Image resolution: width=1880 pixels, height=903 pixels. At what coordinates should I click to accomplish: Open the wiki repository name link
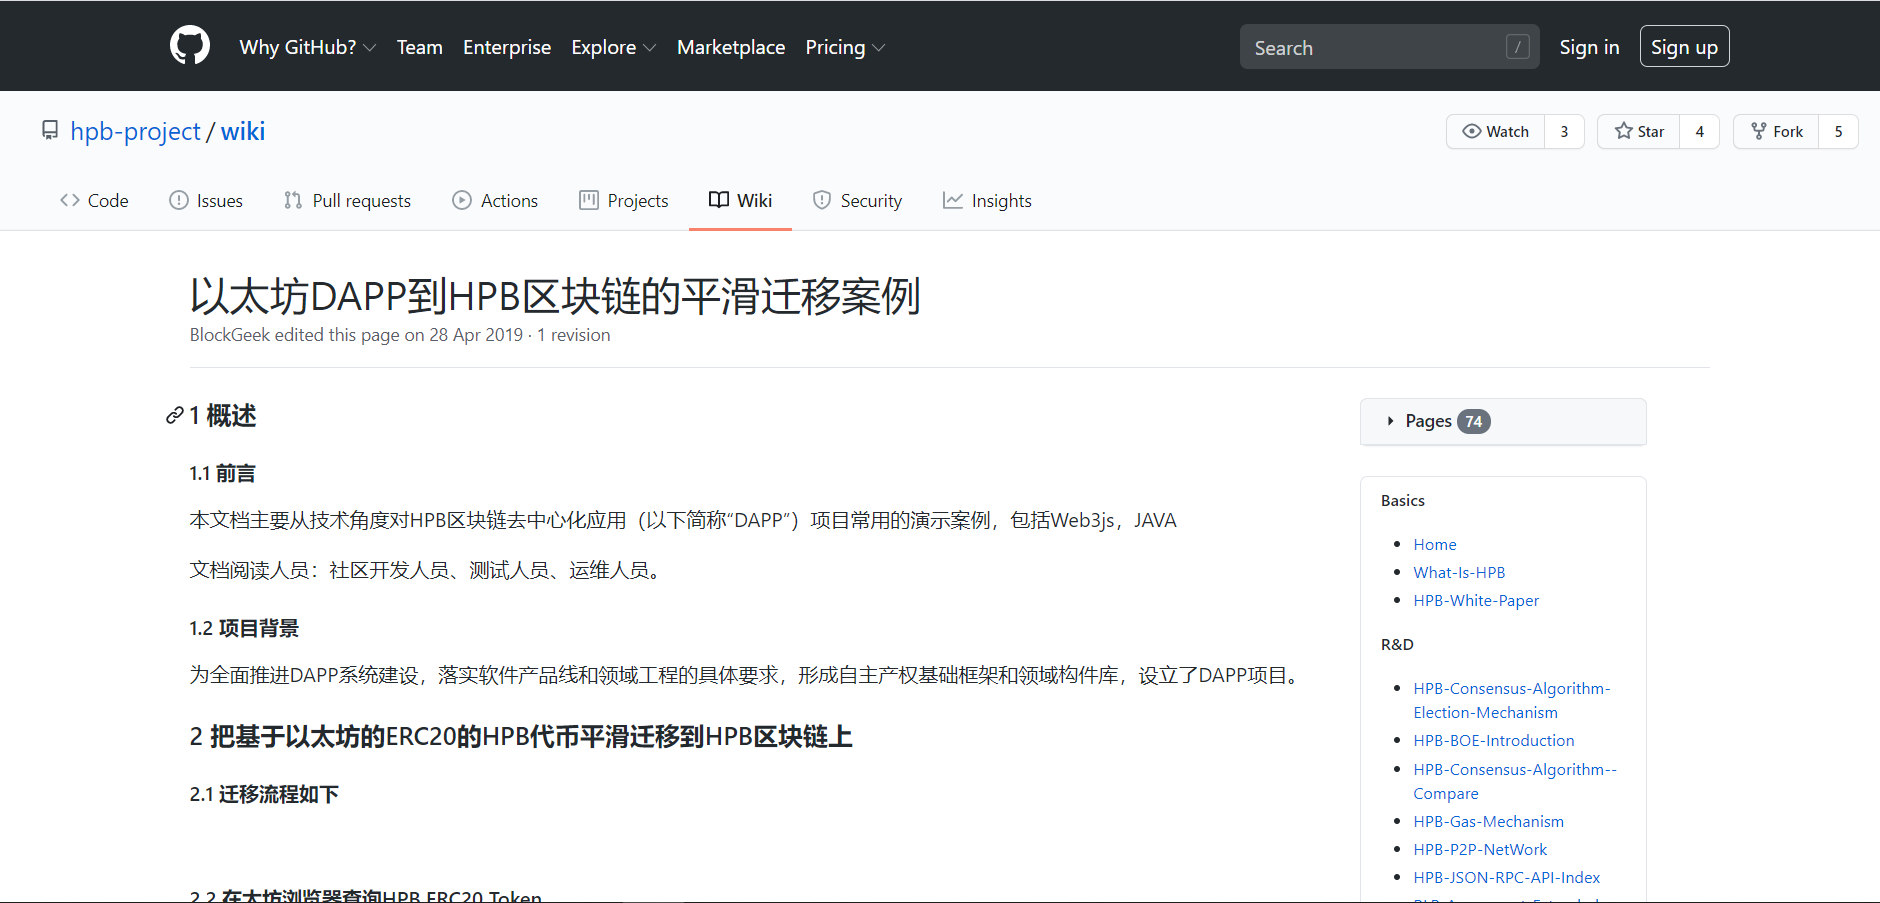(x=243, y=131)
